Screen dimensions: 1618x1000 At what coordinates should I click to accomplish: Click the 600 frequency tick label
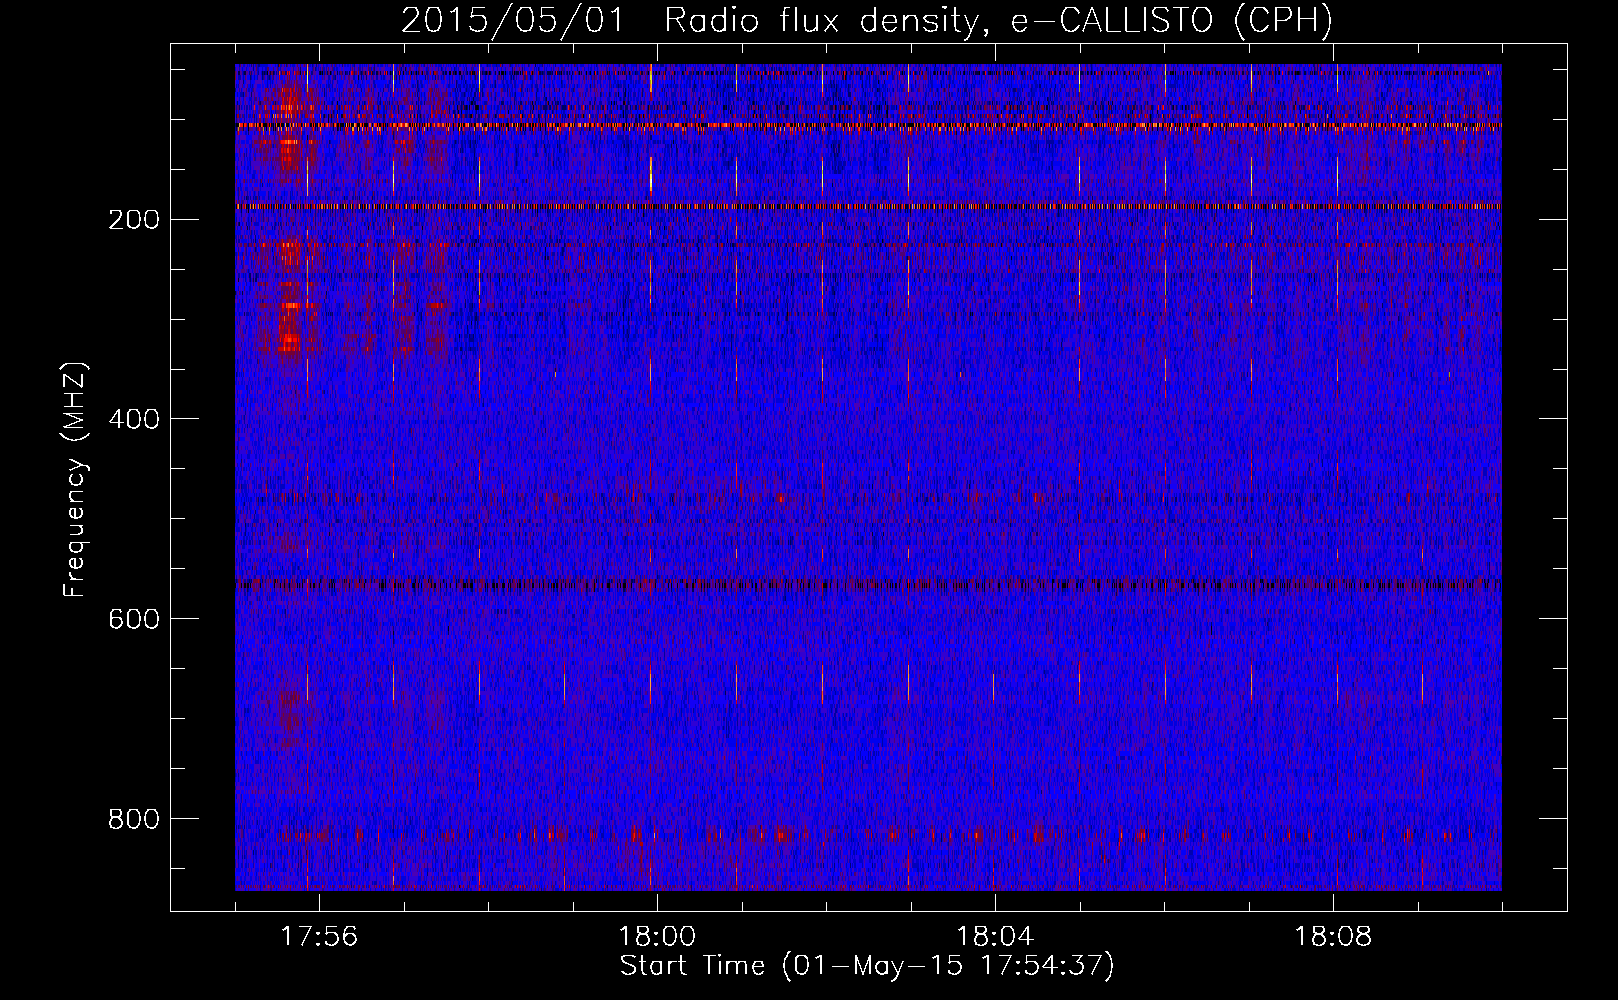[x=133, y=620]
